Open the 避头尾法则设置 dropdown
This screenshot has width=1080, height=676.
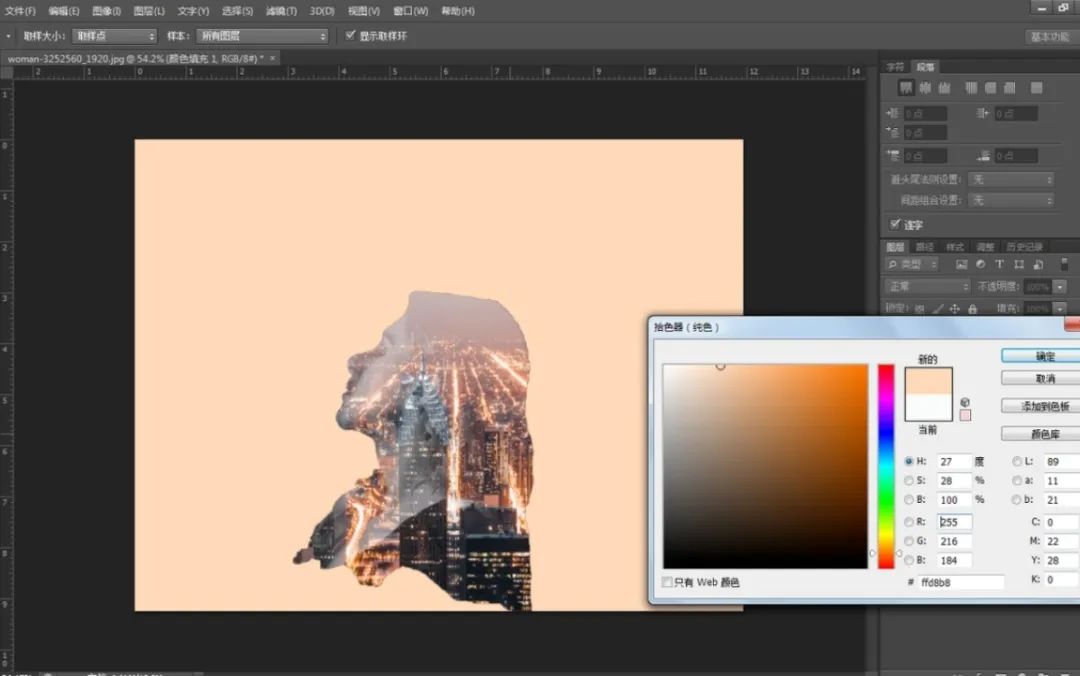point(1011,180)
